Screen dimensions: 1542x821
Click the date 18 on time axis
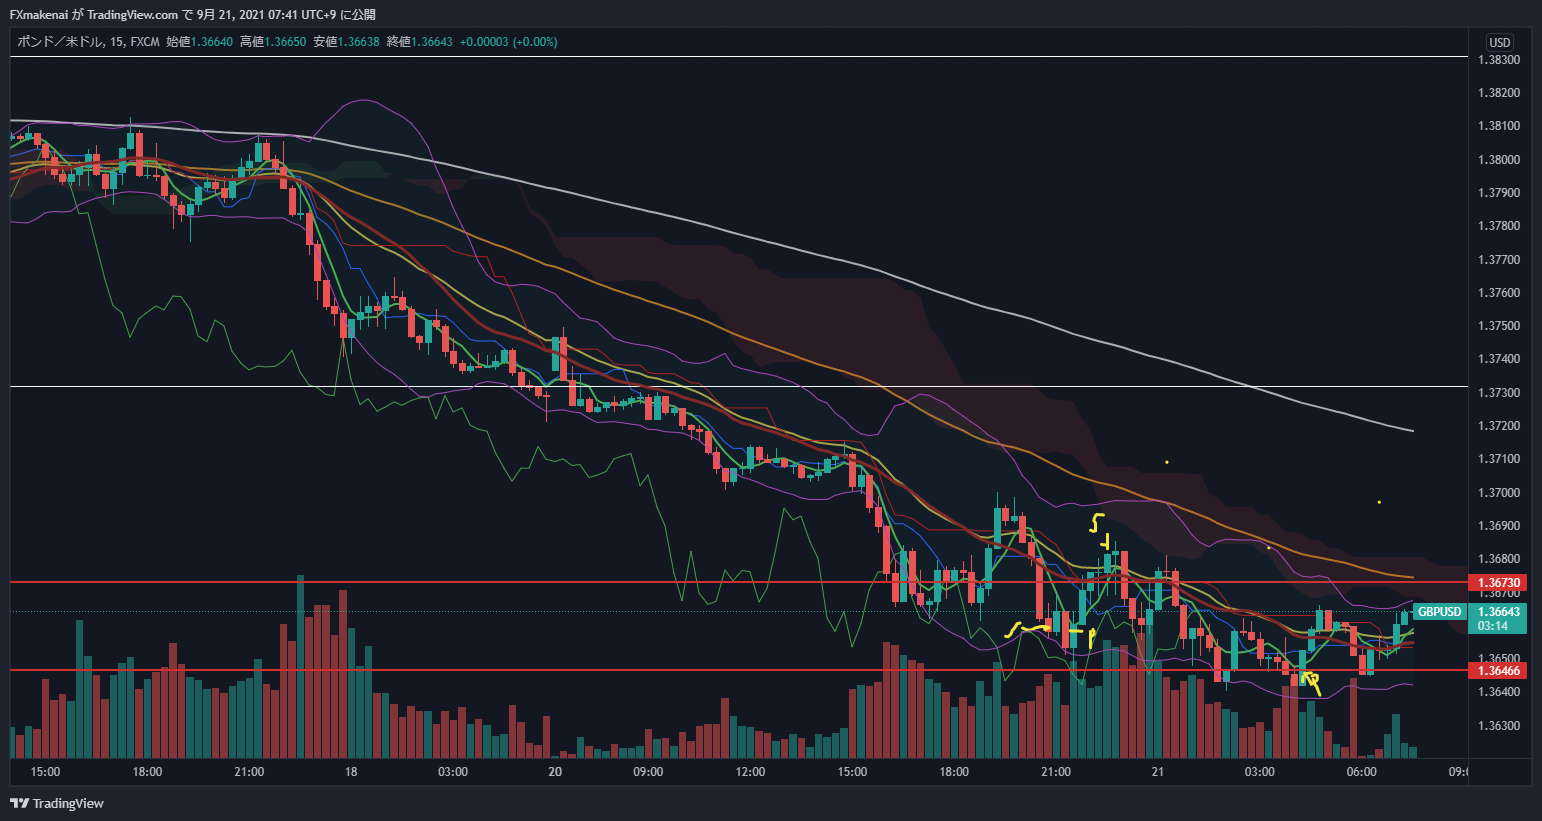point(351,772)
